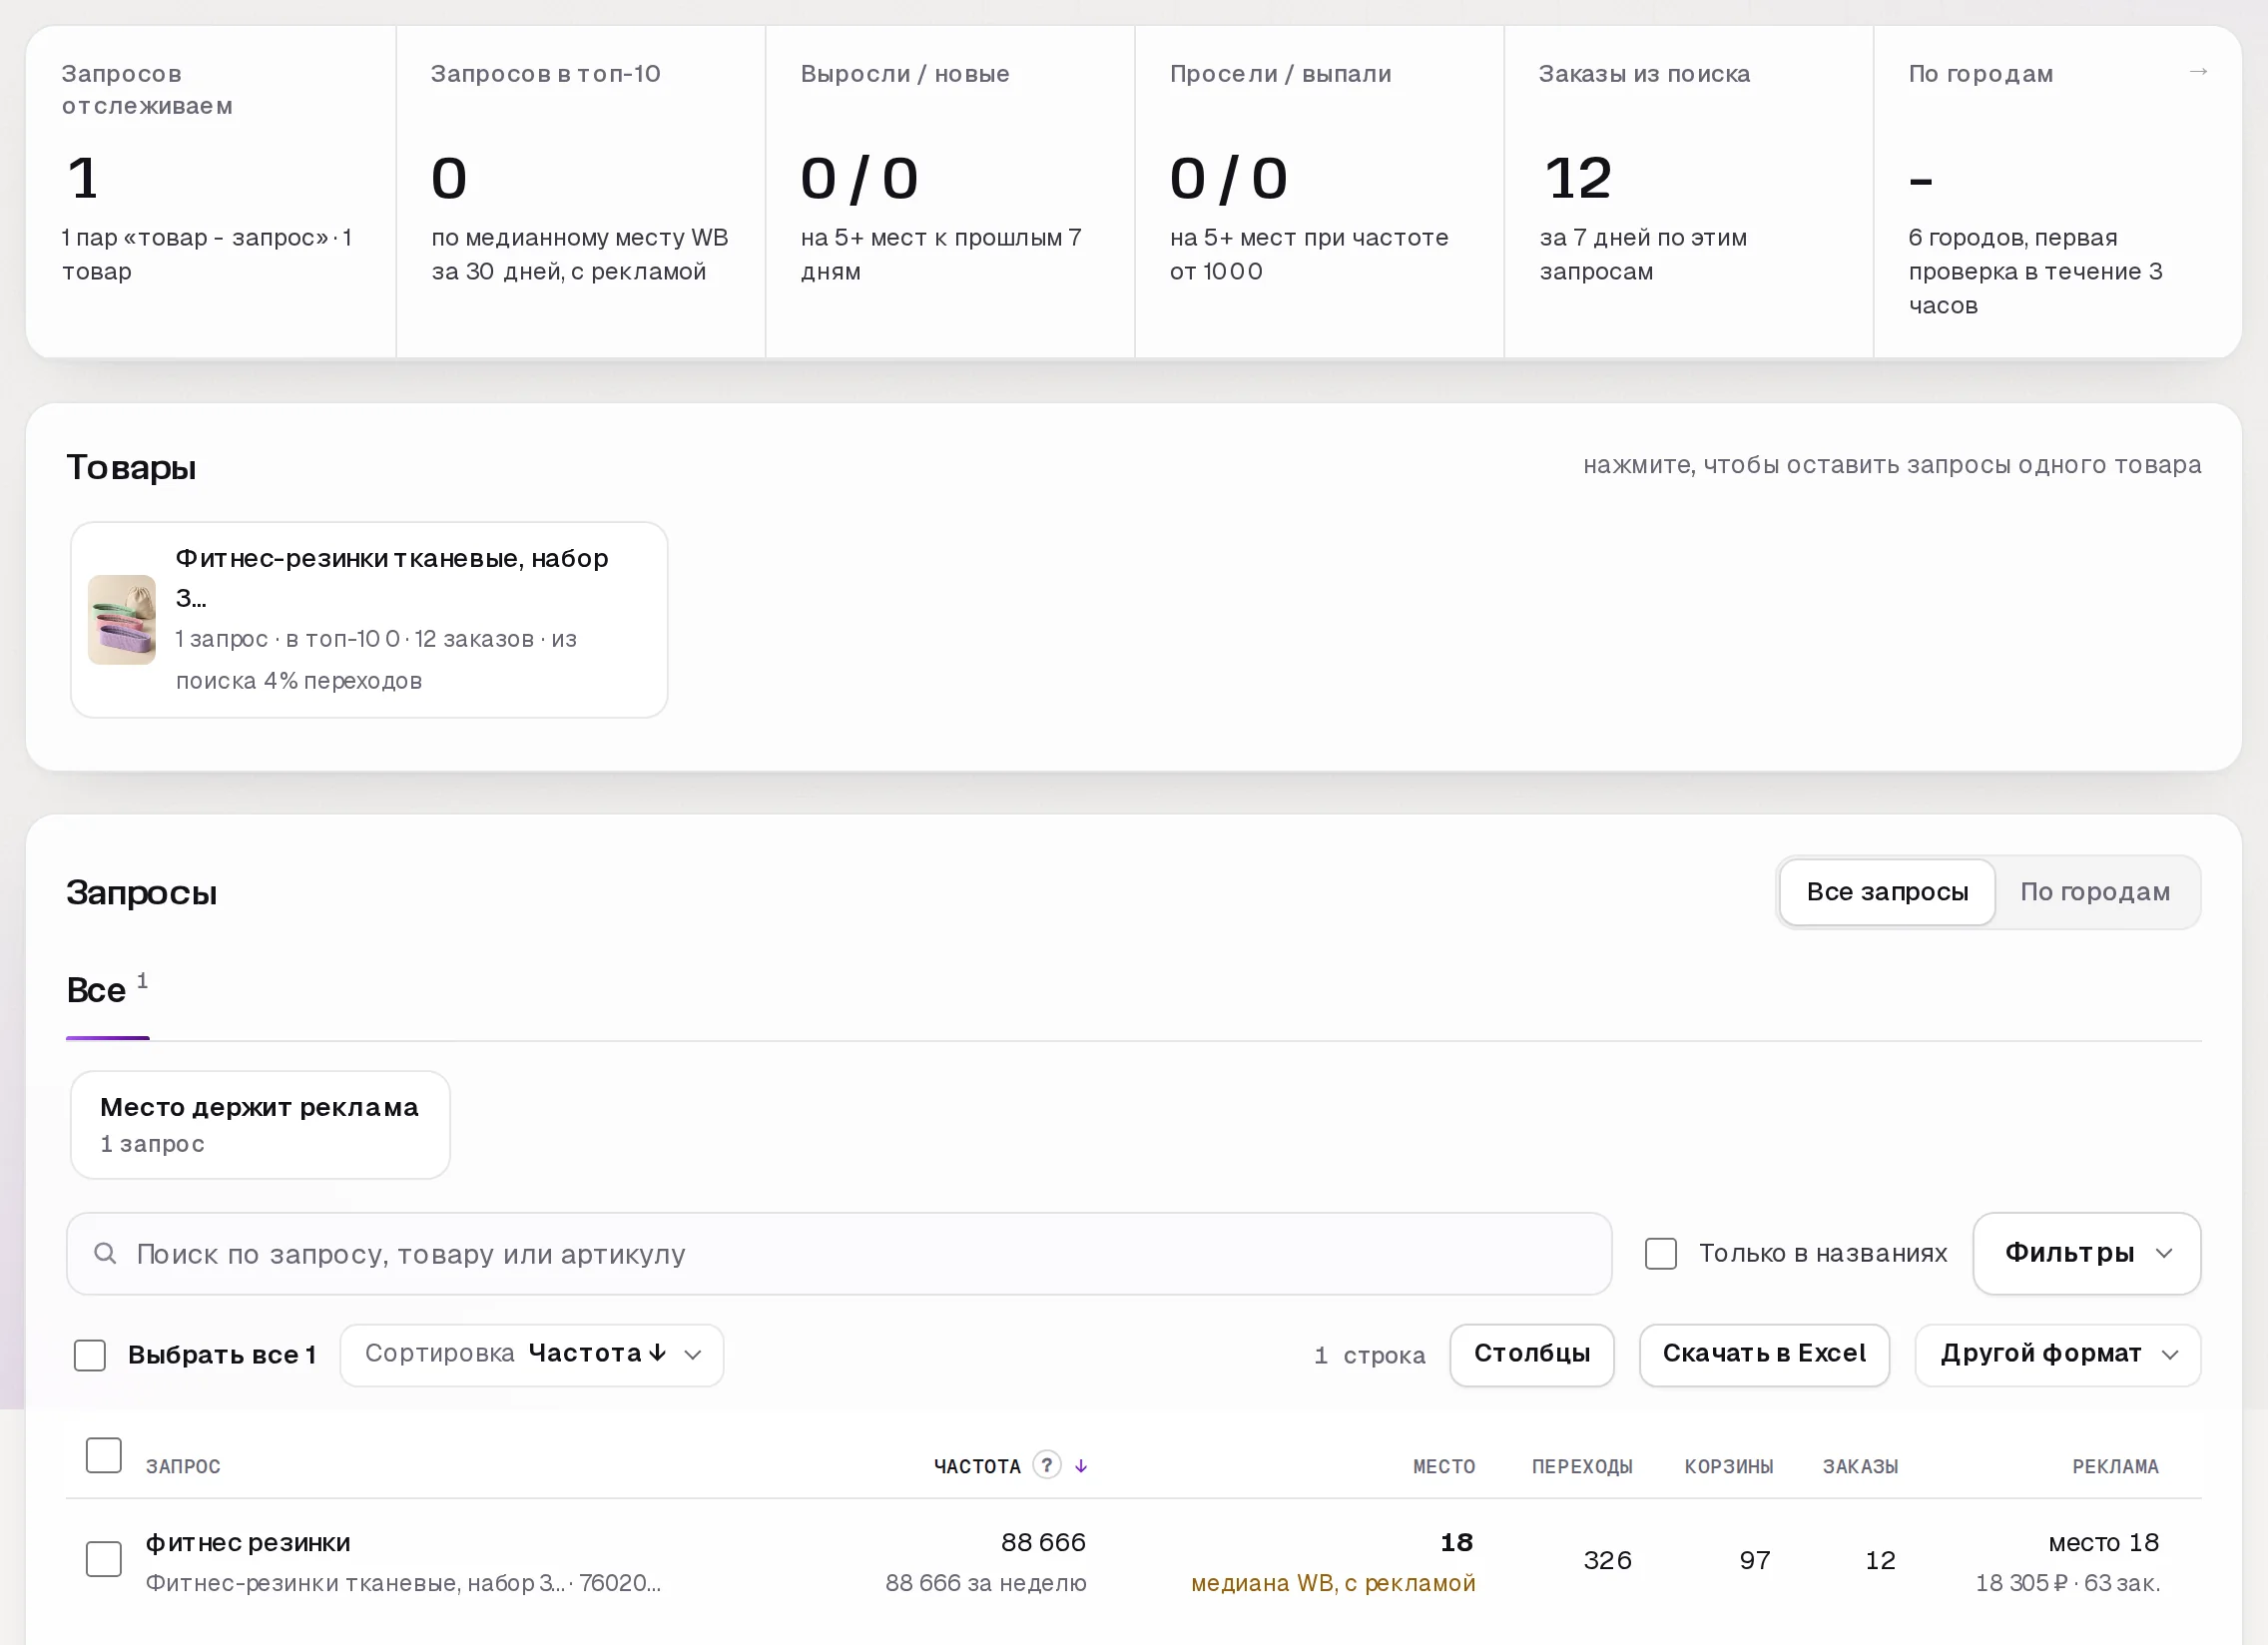Click the Запросов в топ-10 card
This screenshot has height=1645, width=2268.
[581, 191]
